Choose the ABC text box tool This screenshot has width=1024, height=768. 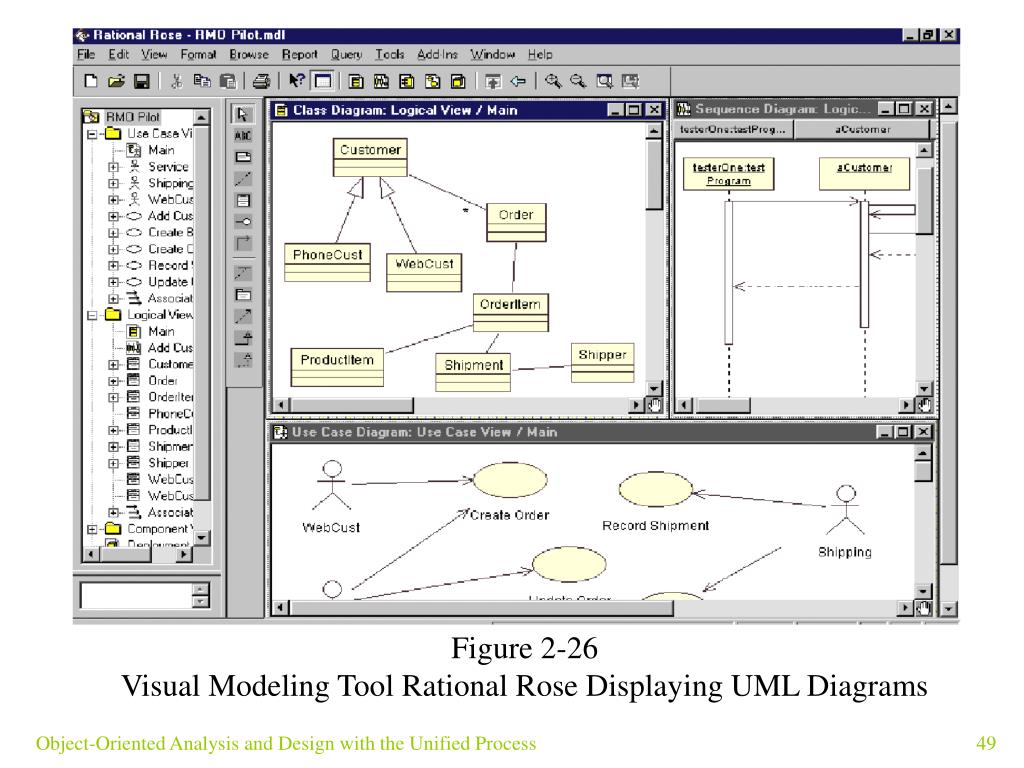[x=242, y=136]
